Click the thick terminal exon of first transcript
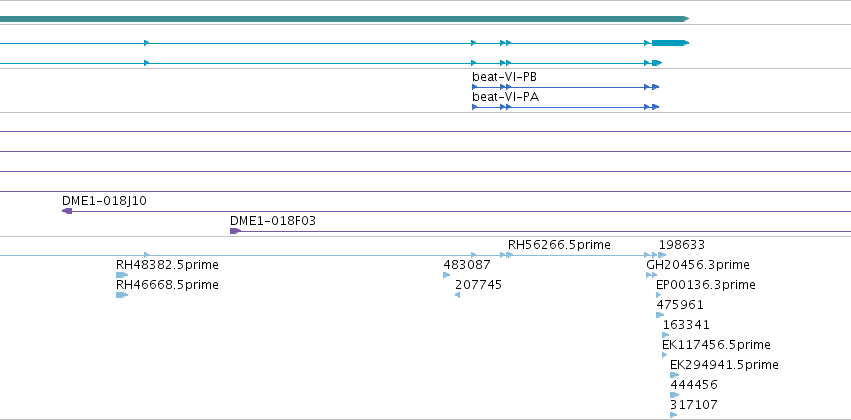This screenshot has height=420, width=851. click(x=670, y=43)
